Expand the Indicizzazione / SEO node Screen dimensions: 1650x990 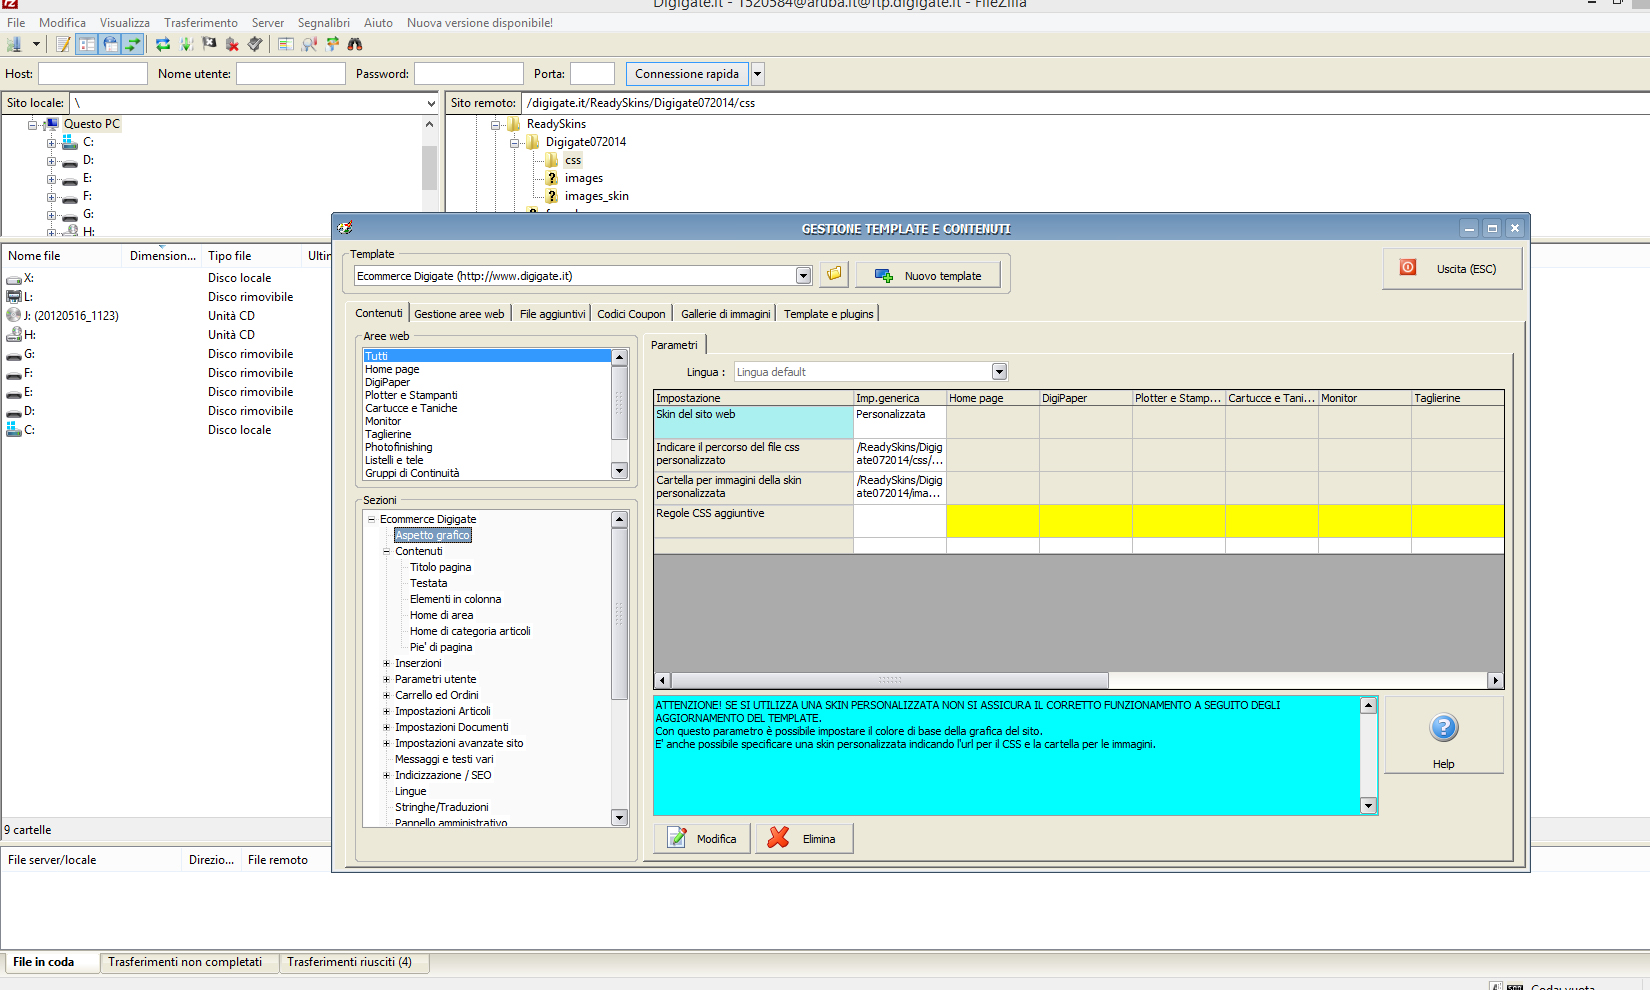pos(387,775)
